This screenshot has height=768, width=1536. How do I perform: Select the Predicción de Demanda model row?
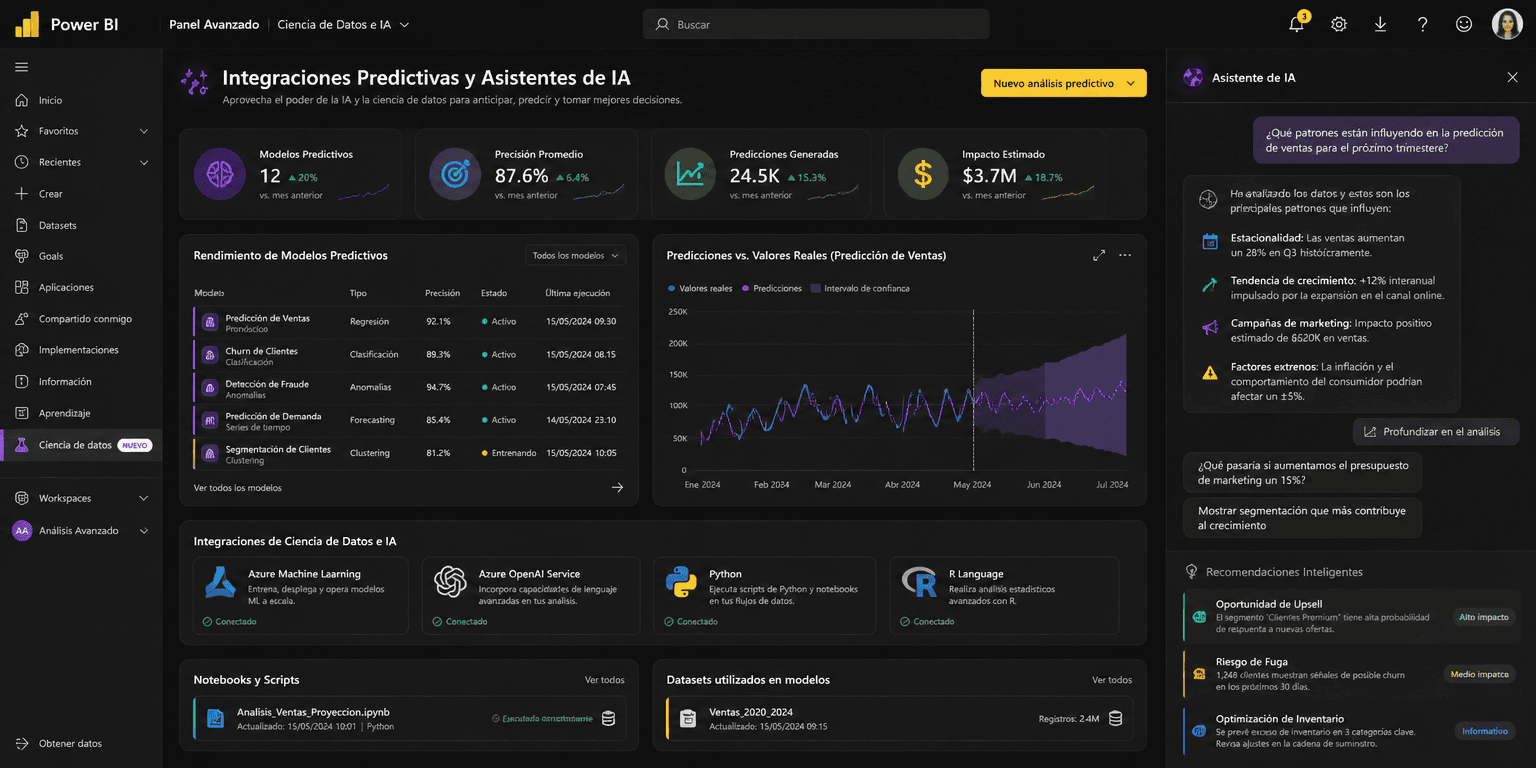coord(409,420)
